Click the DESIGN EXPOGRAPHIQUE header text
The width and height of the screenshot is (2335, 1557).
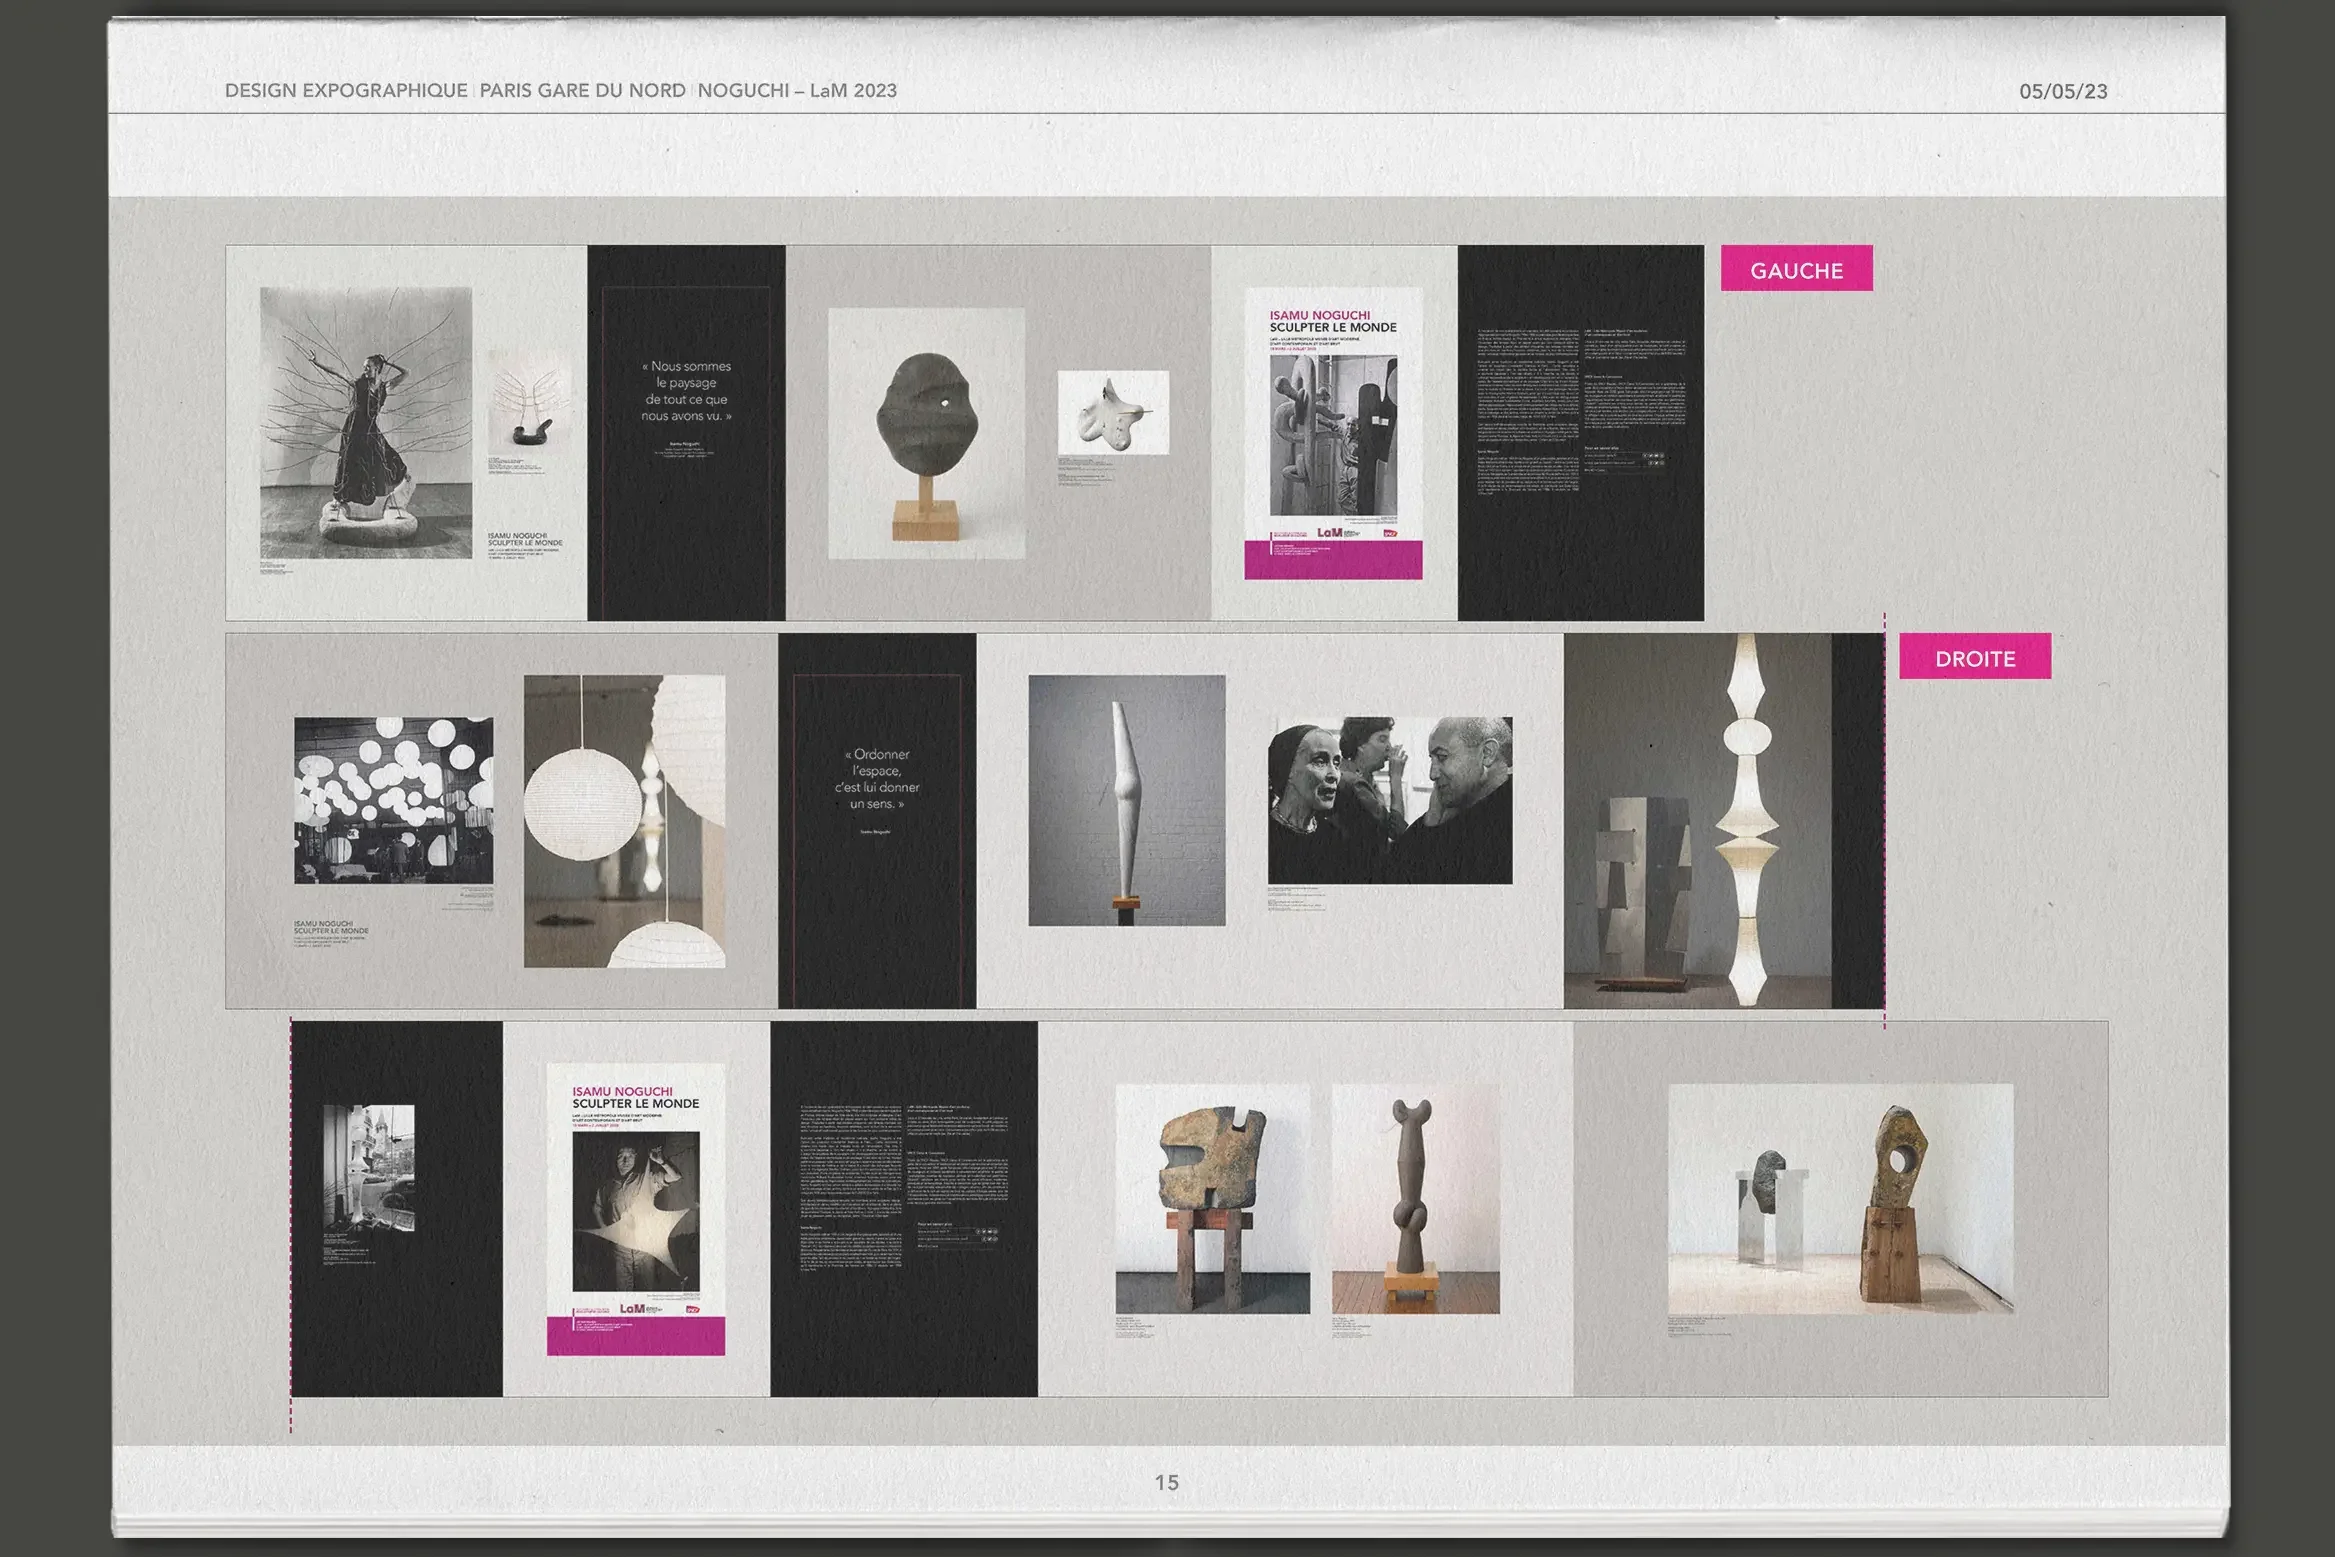[x=346, y=90]
